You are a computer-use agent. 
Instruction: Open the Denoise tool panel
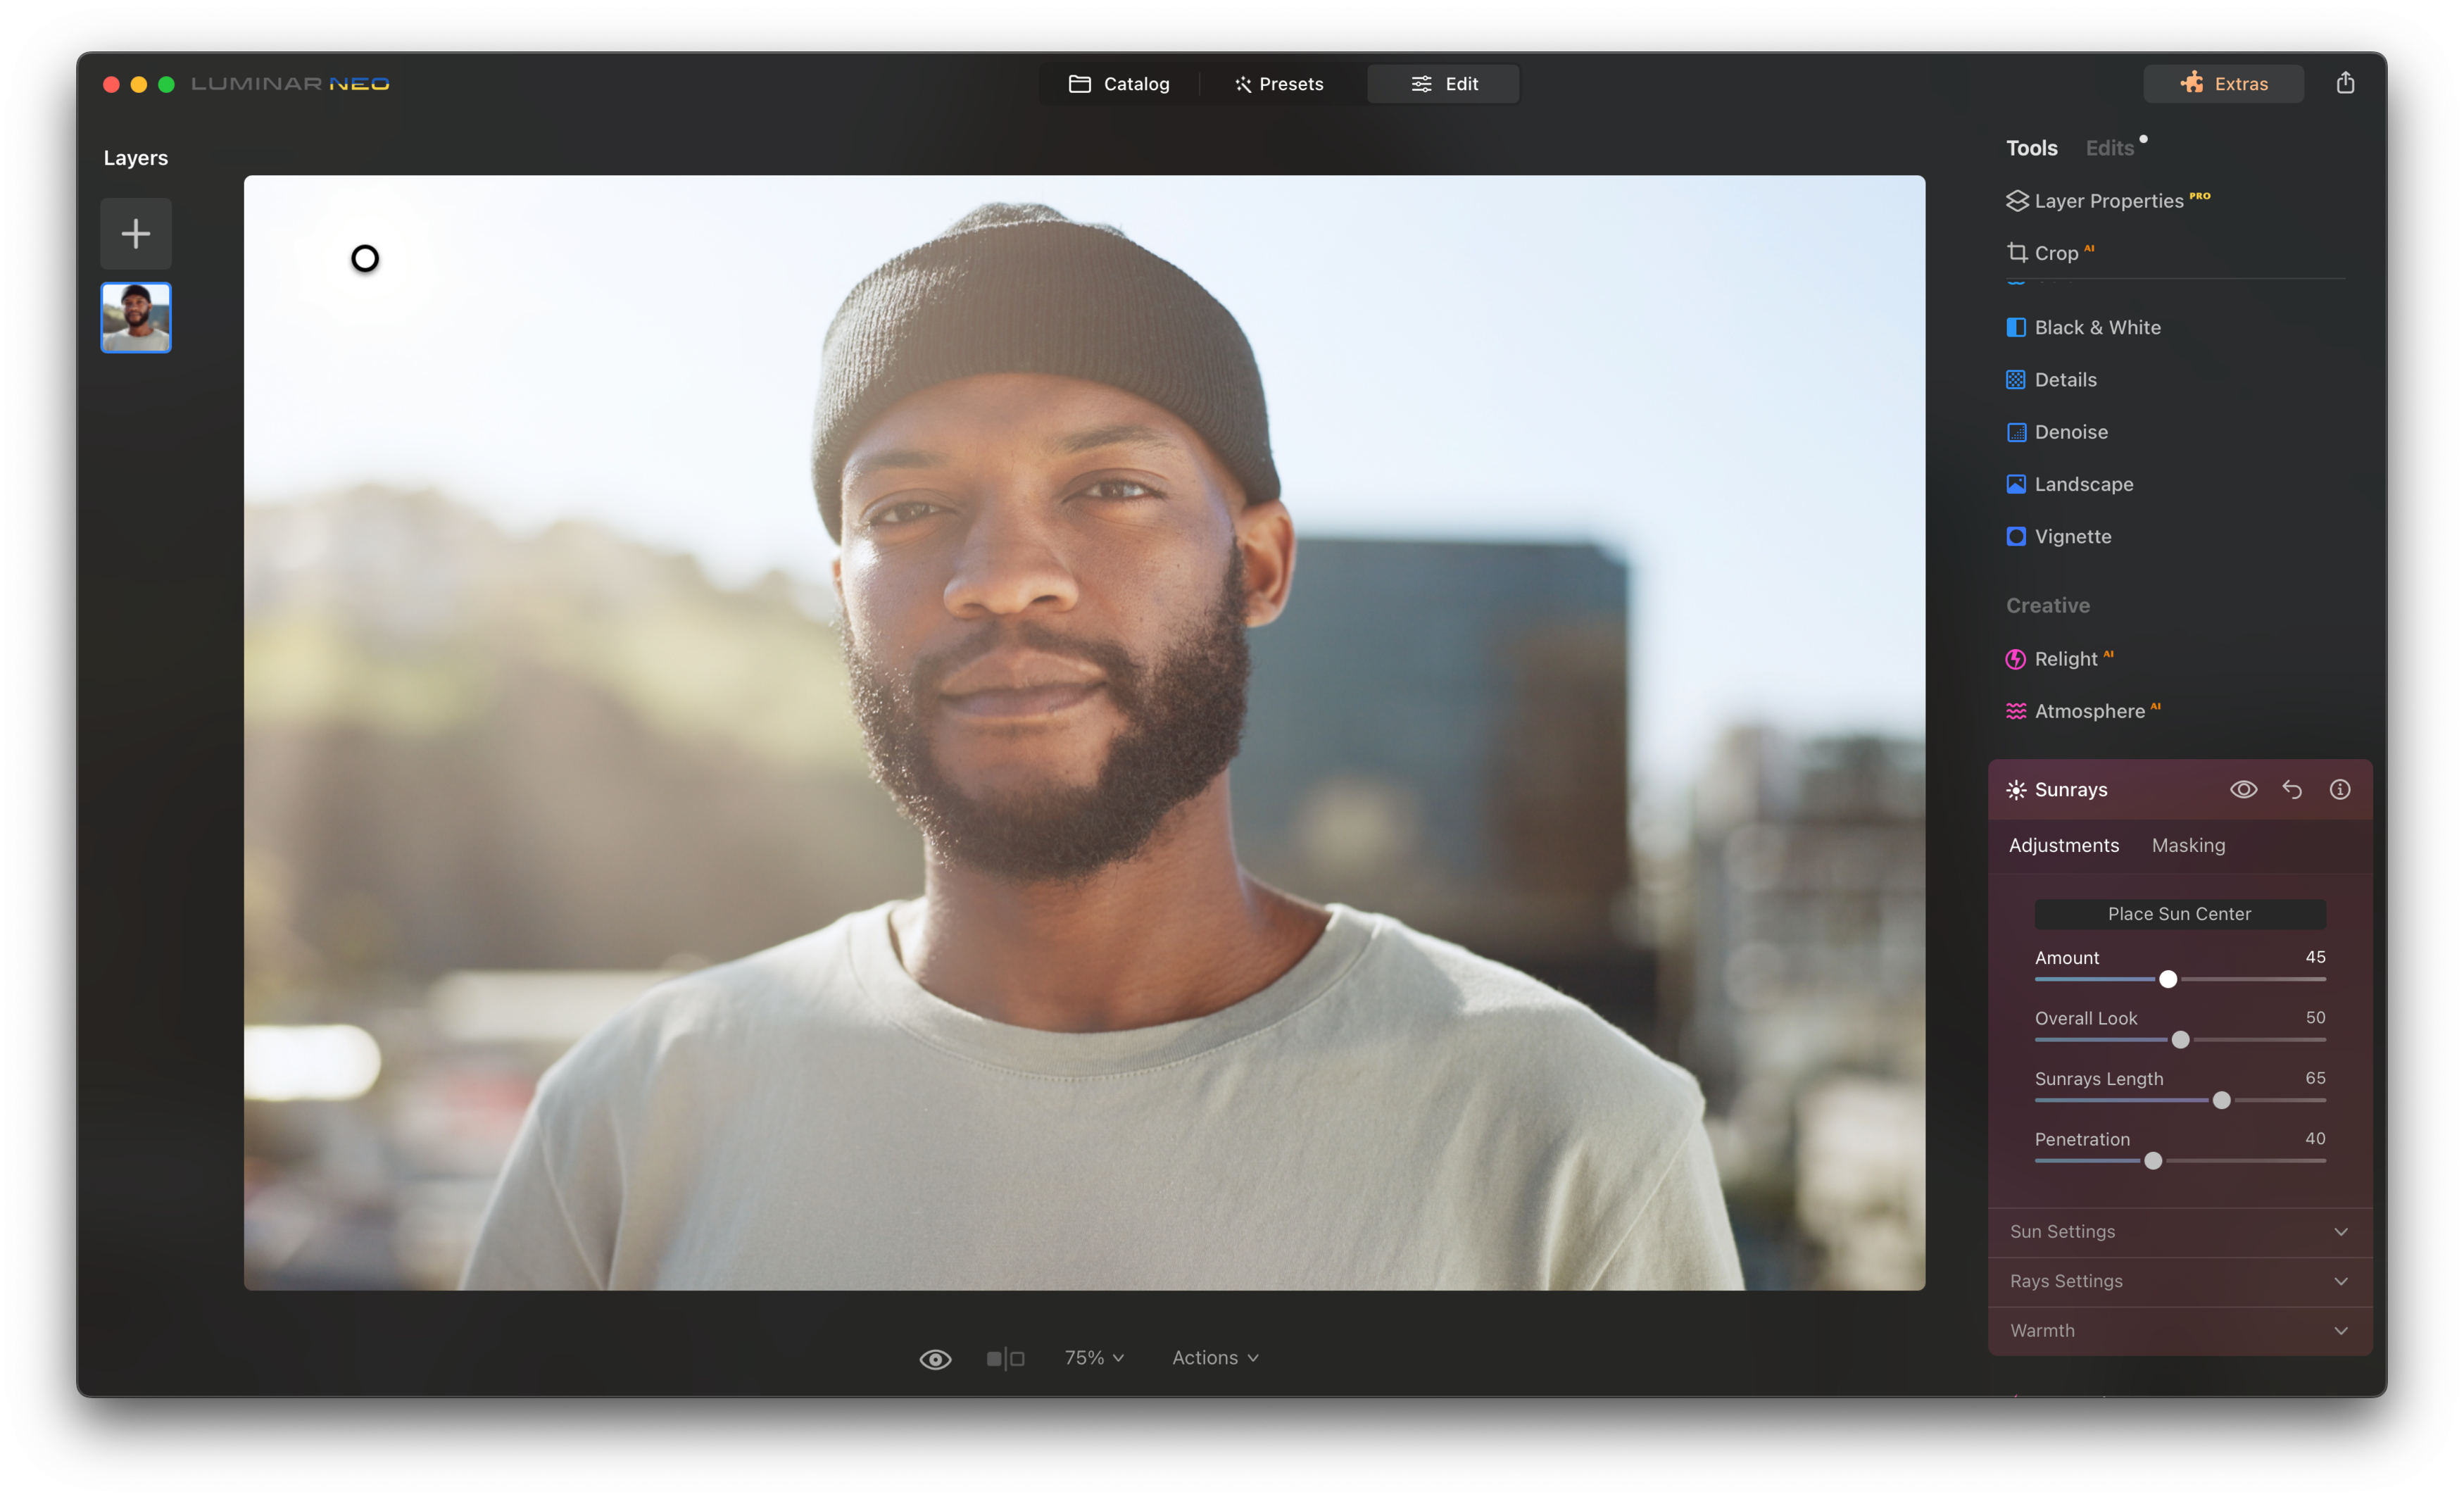pyautogui.click(x=2068, y=431)
